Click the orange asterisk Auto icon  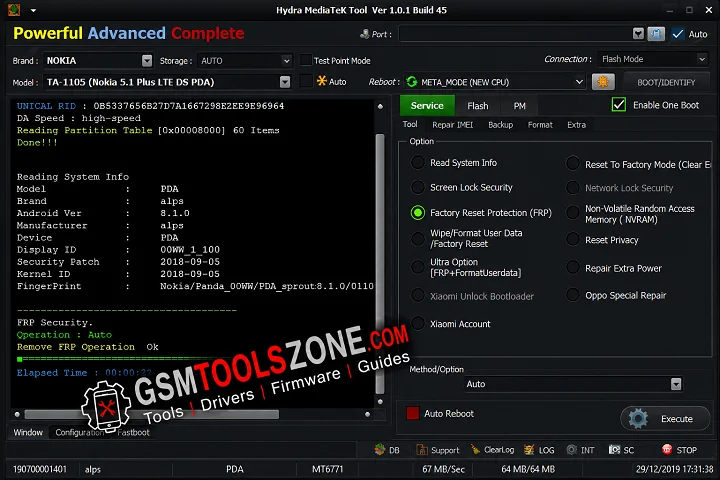(321, 81)
